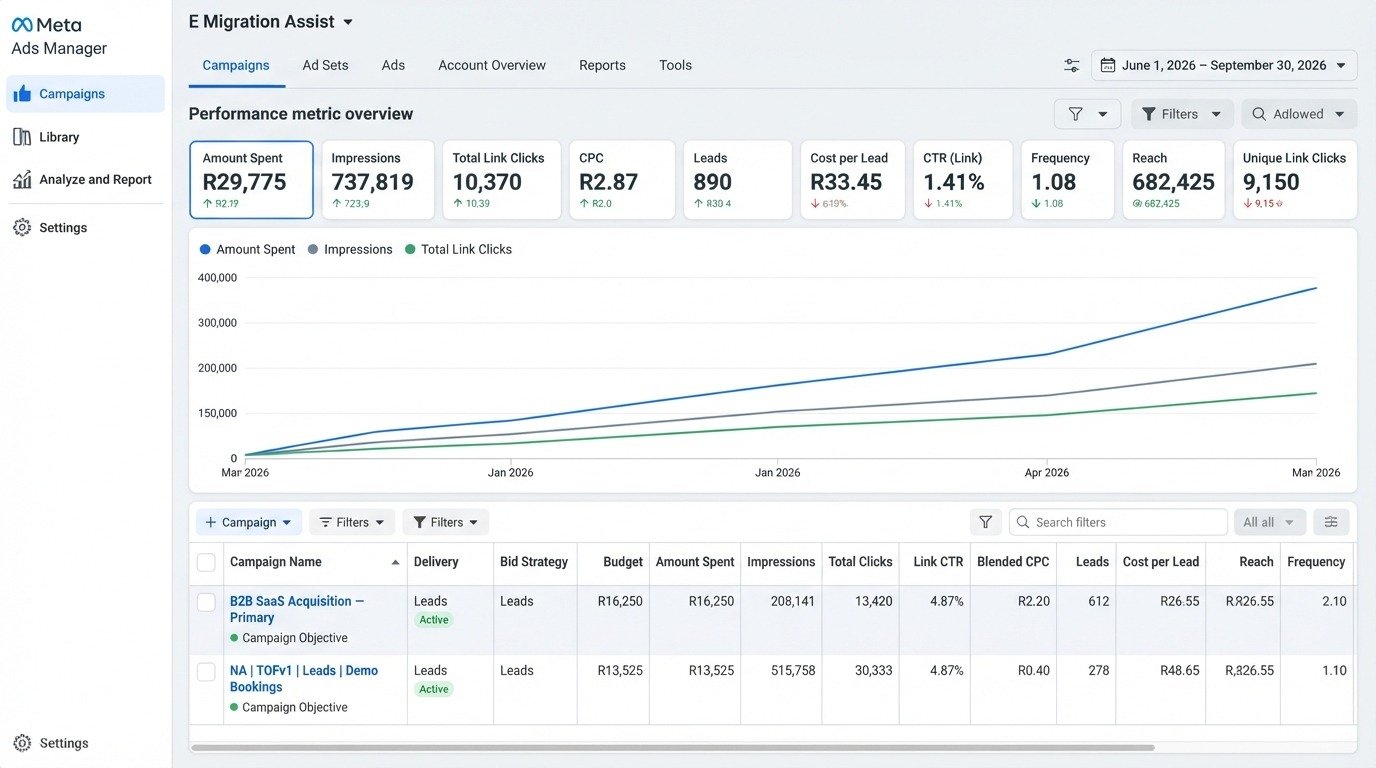
Task: Click the magnifier icon in Search filters box
Action: pyautogui.click(x=1022, y=522)
